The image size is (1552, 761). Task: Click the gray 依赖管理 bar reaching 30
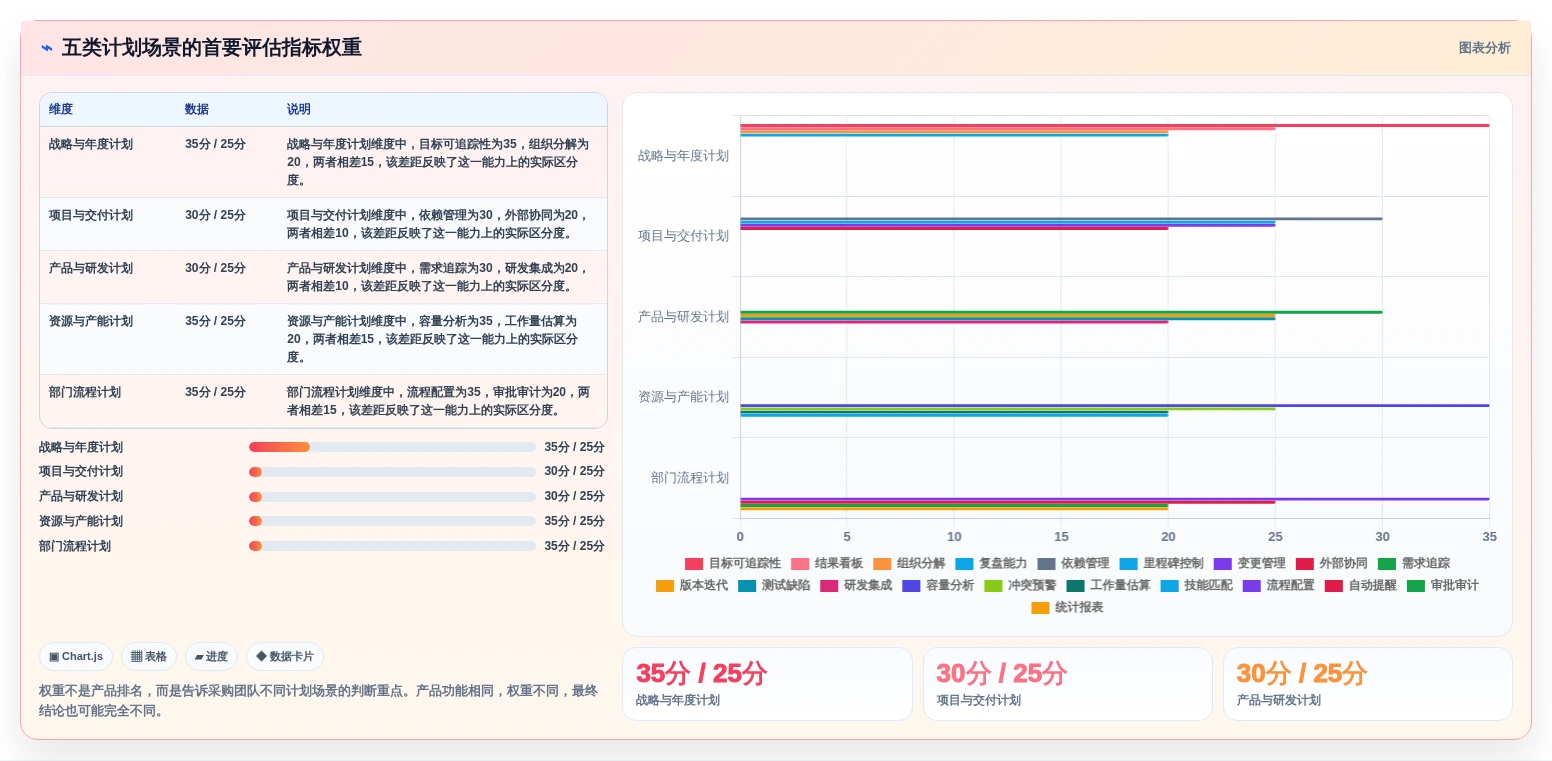coord(1061,218)
